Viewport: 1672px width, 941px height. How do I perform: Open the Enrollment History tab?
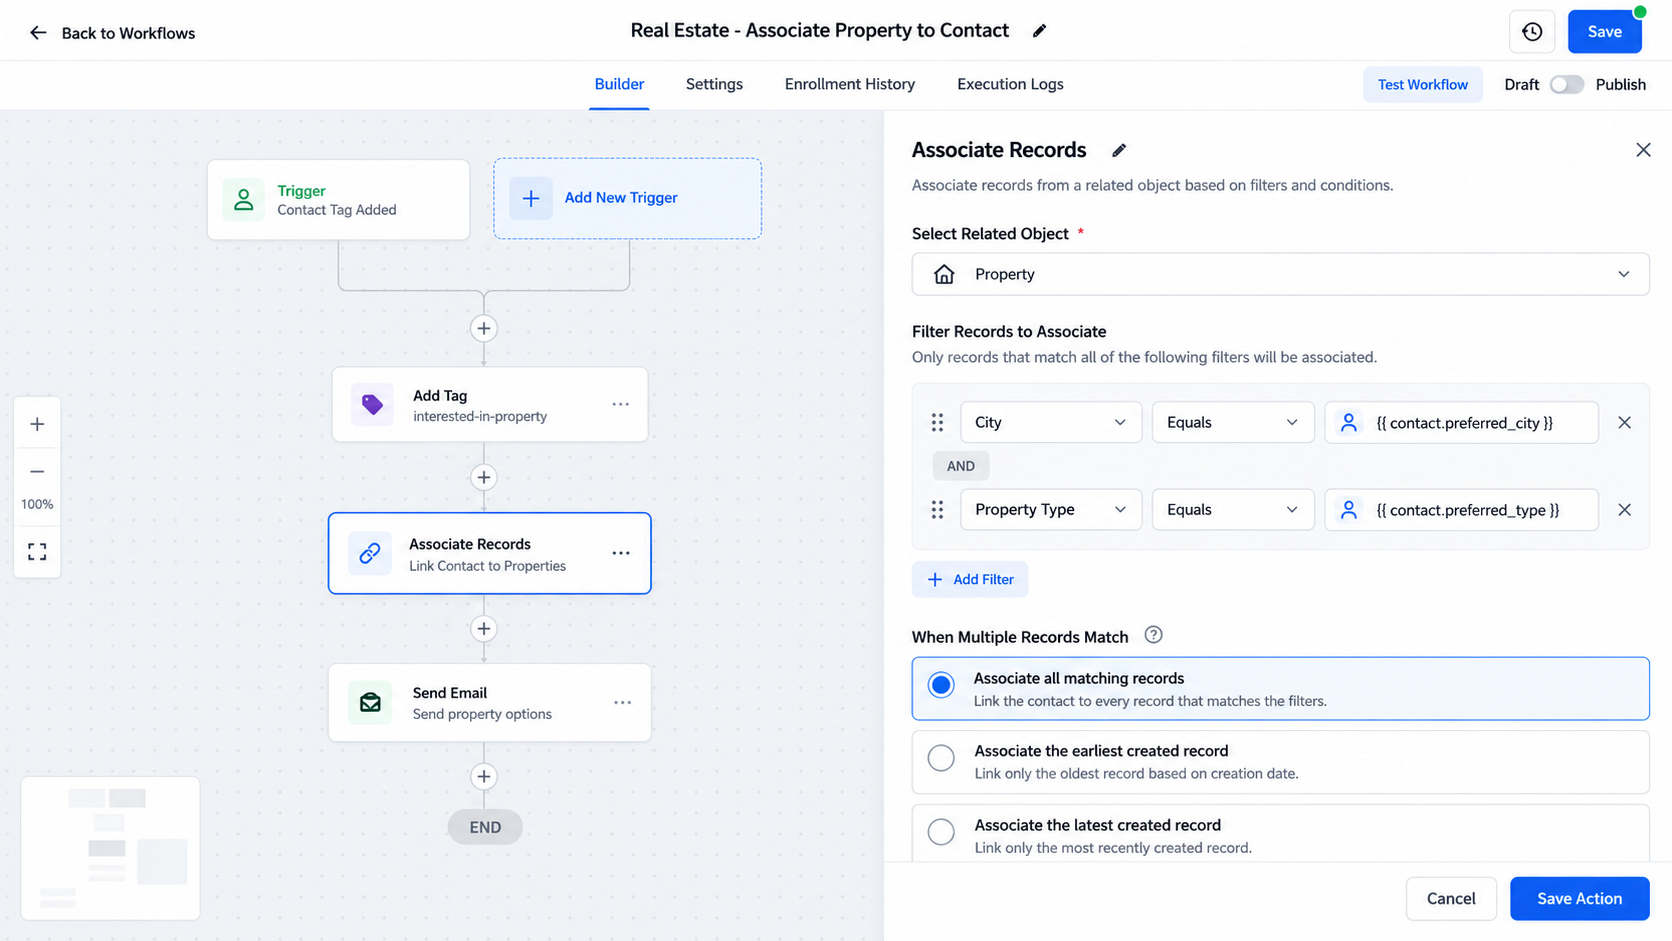849,84
